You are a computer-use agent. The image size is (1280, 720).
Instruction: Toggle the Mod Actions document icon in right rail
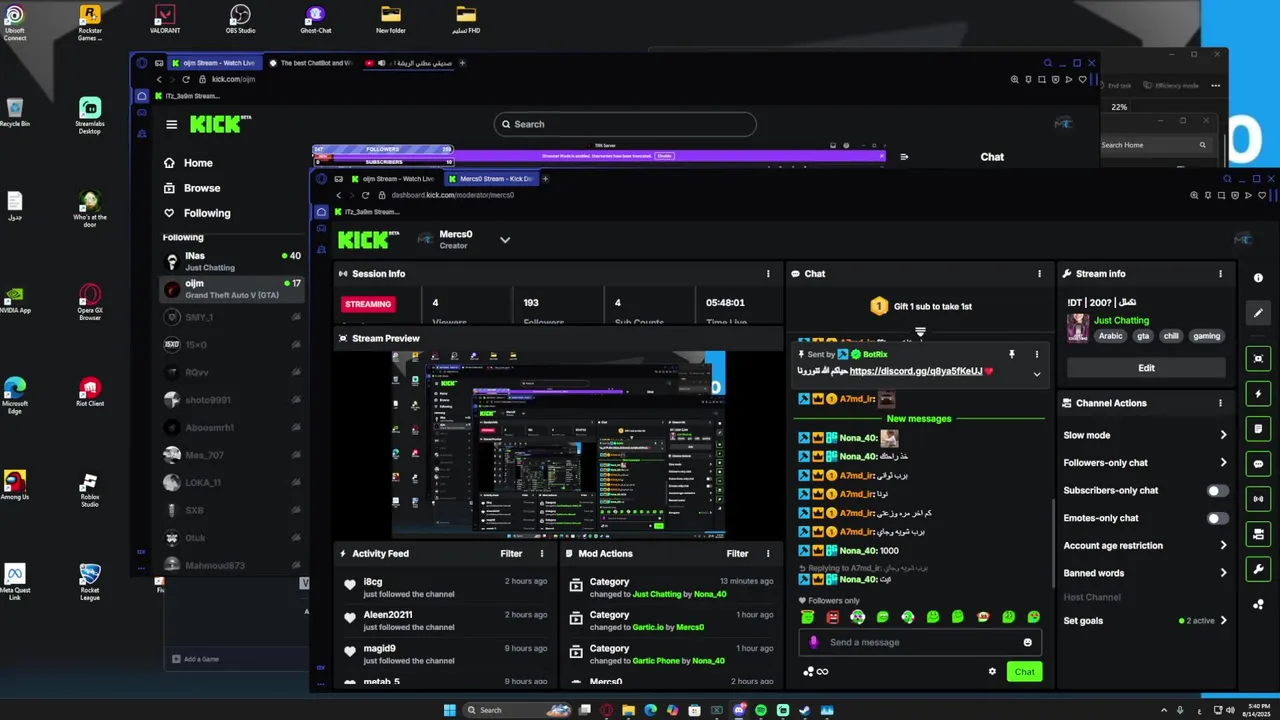(x=1258, y=429)
